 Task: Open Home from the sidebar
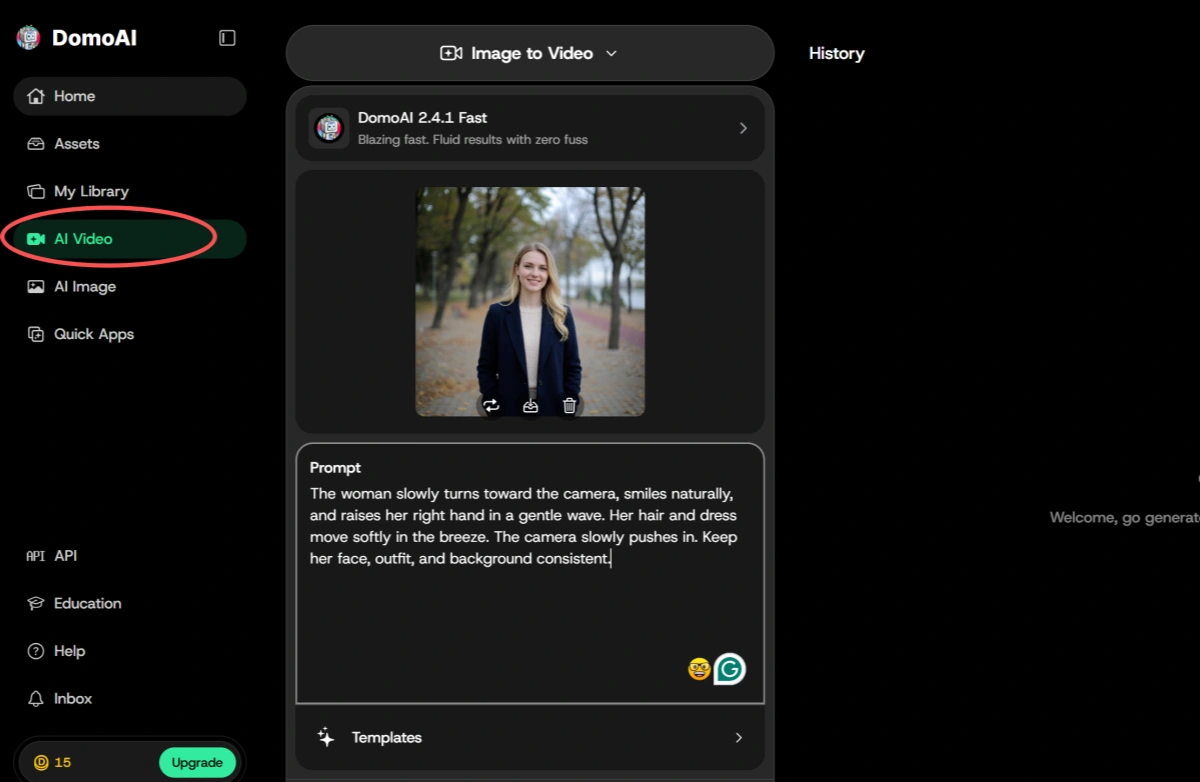click(130, 96)
